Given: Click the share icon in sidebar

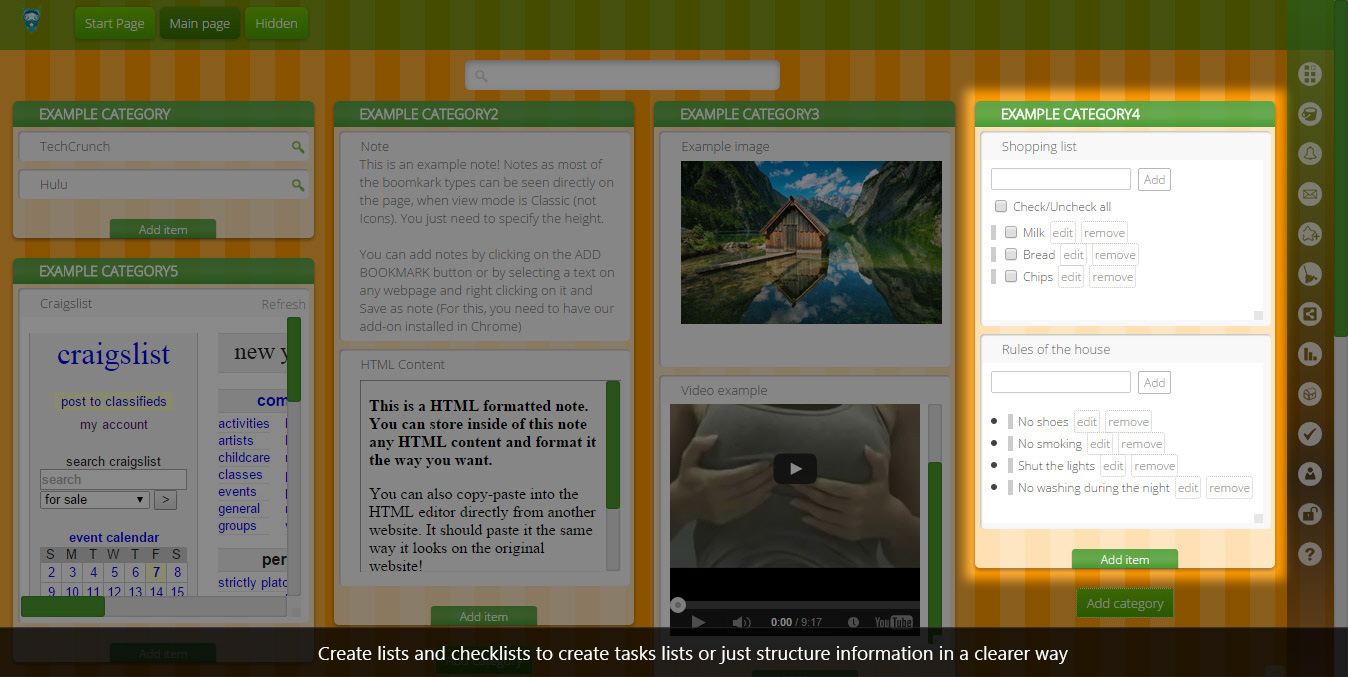Looking at the screenshot, I should [1309, 314].
